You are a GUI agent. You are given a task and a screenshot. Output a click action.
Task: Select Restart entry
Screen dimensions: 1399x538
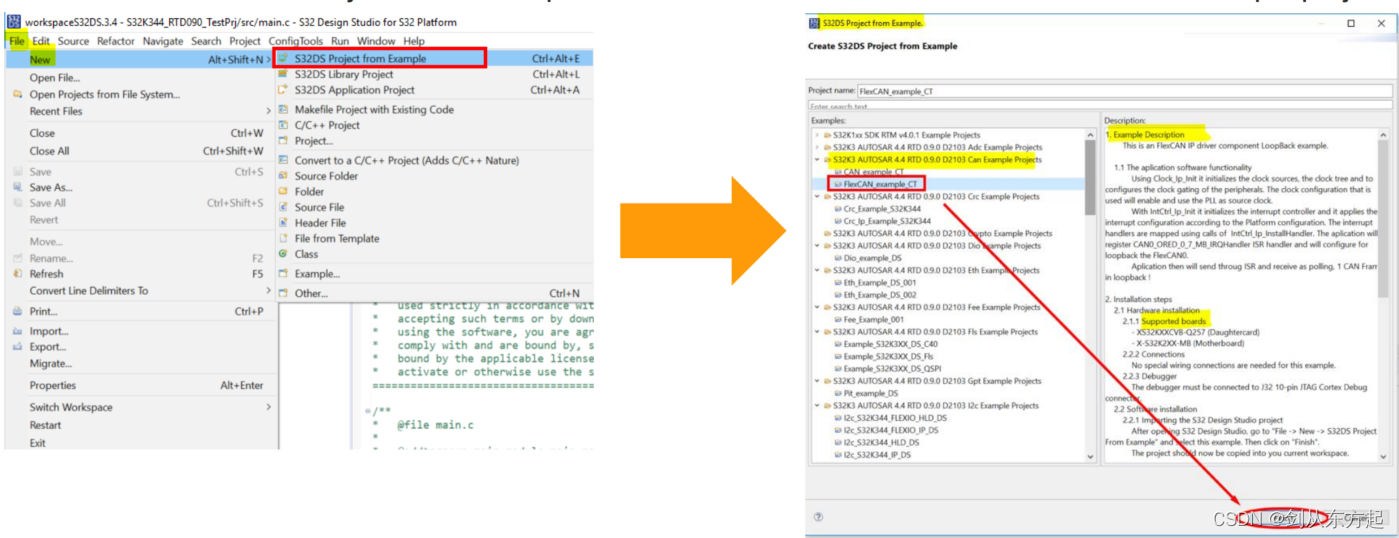pyautogui.click(x=46, y=425)
